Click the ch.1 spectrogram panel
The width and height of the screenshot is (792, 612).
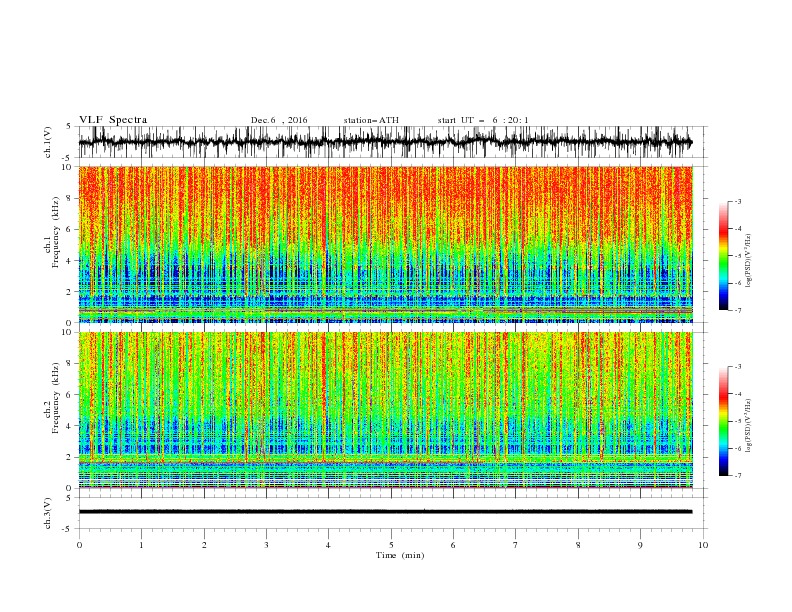[385, 244]
